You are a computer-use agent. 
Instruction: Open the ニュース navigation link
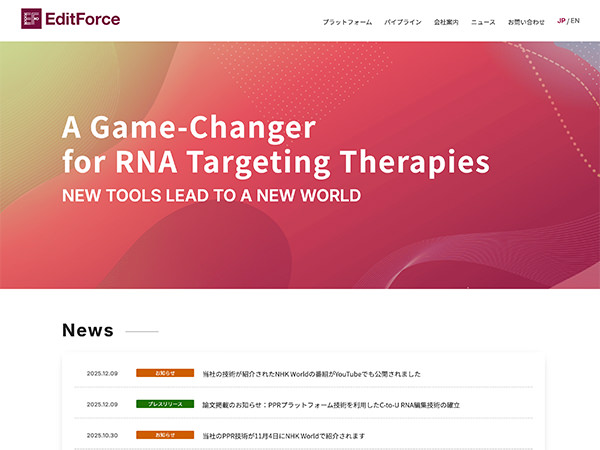coord(483,21)
